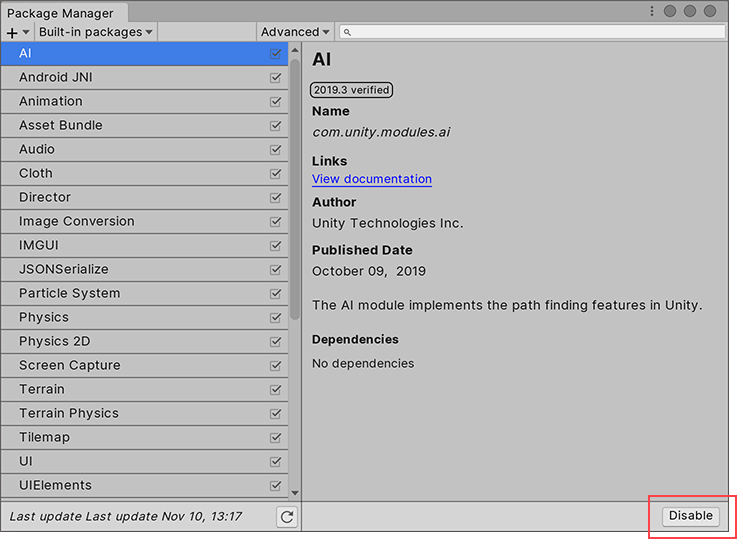Select the Cloth package
The width and height of the screenshot is (743, 548).
click(x=144, y=174)
